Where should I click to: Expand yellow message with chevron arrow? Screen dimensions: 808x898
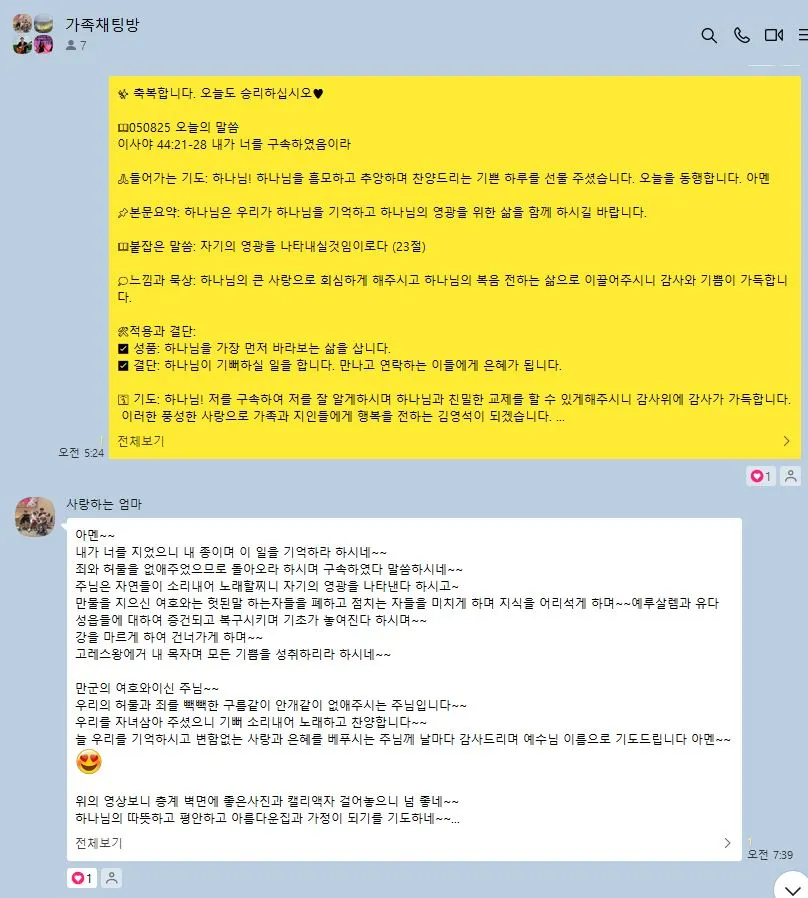tap(786, 441)
